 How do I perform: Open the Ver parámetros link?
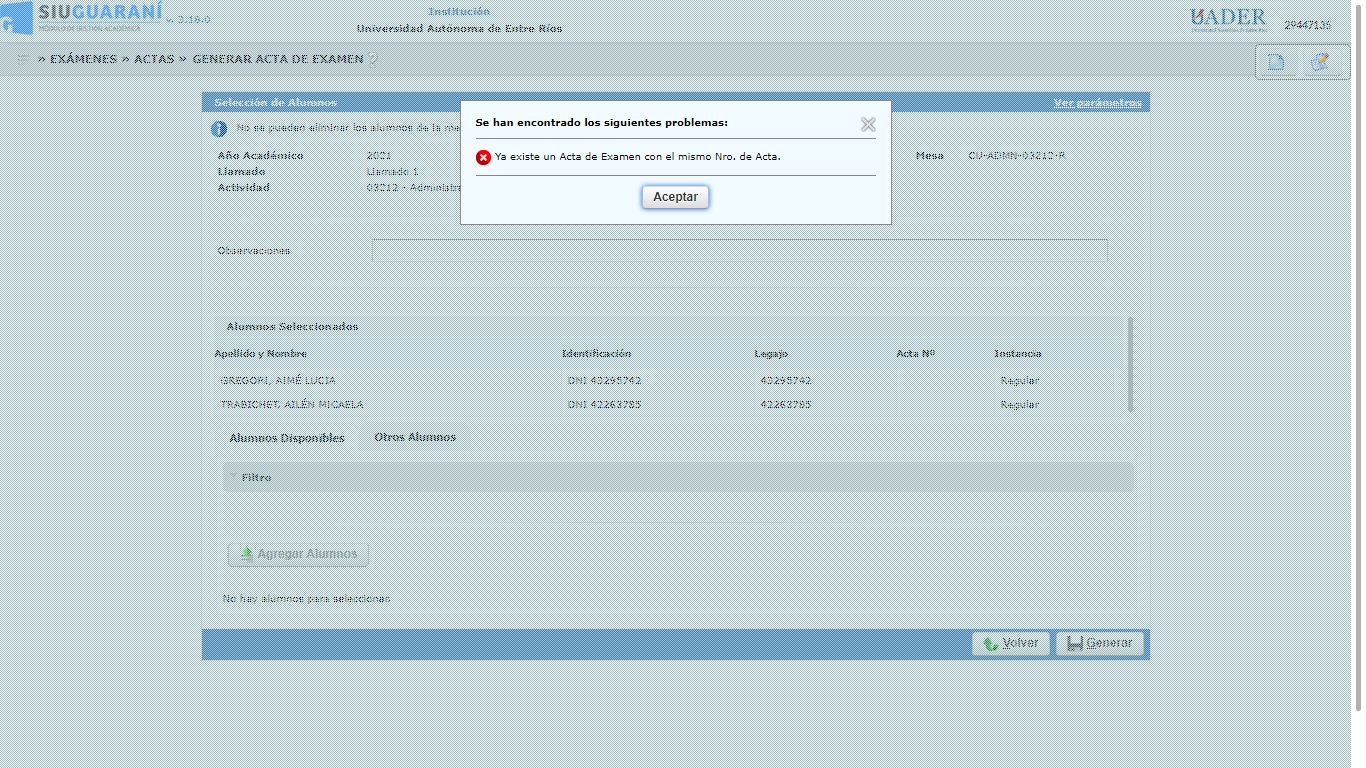(1097, 103)
